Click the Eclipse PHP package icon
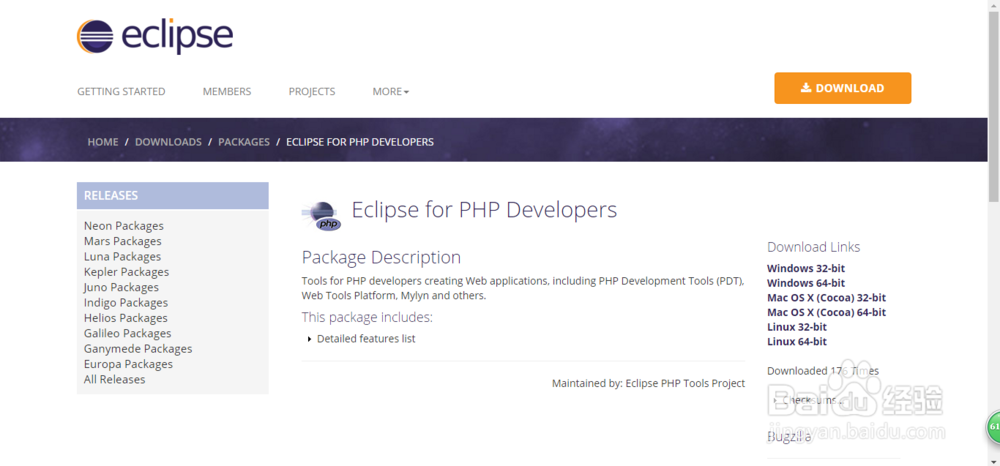The width and height of the screenshot is (1000, 466). [322, 215]
